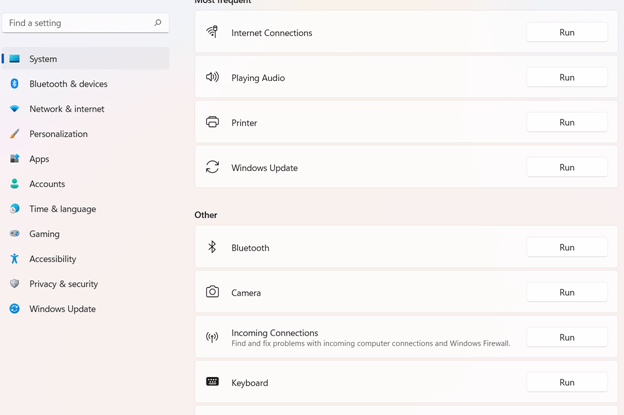Viewport: 624px width, 415px height.
Task: Run the Playing Audio troubleshooter
Action: [566, 78]
